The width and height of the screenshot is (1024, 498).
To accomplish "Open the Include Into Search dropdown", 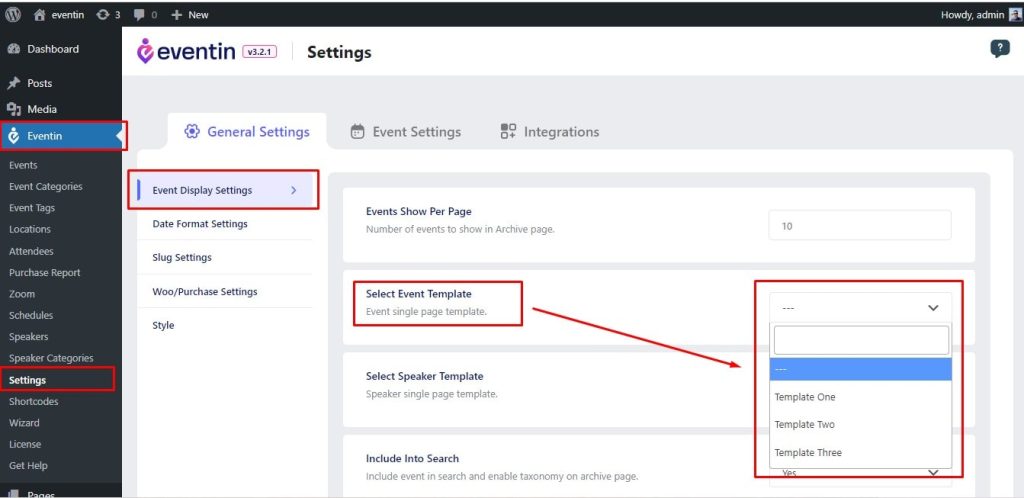I will coord(860,473).
